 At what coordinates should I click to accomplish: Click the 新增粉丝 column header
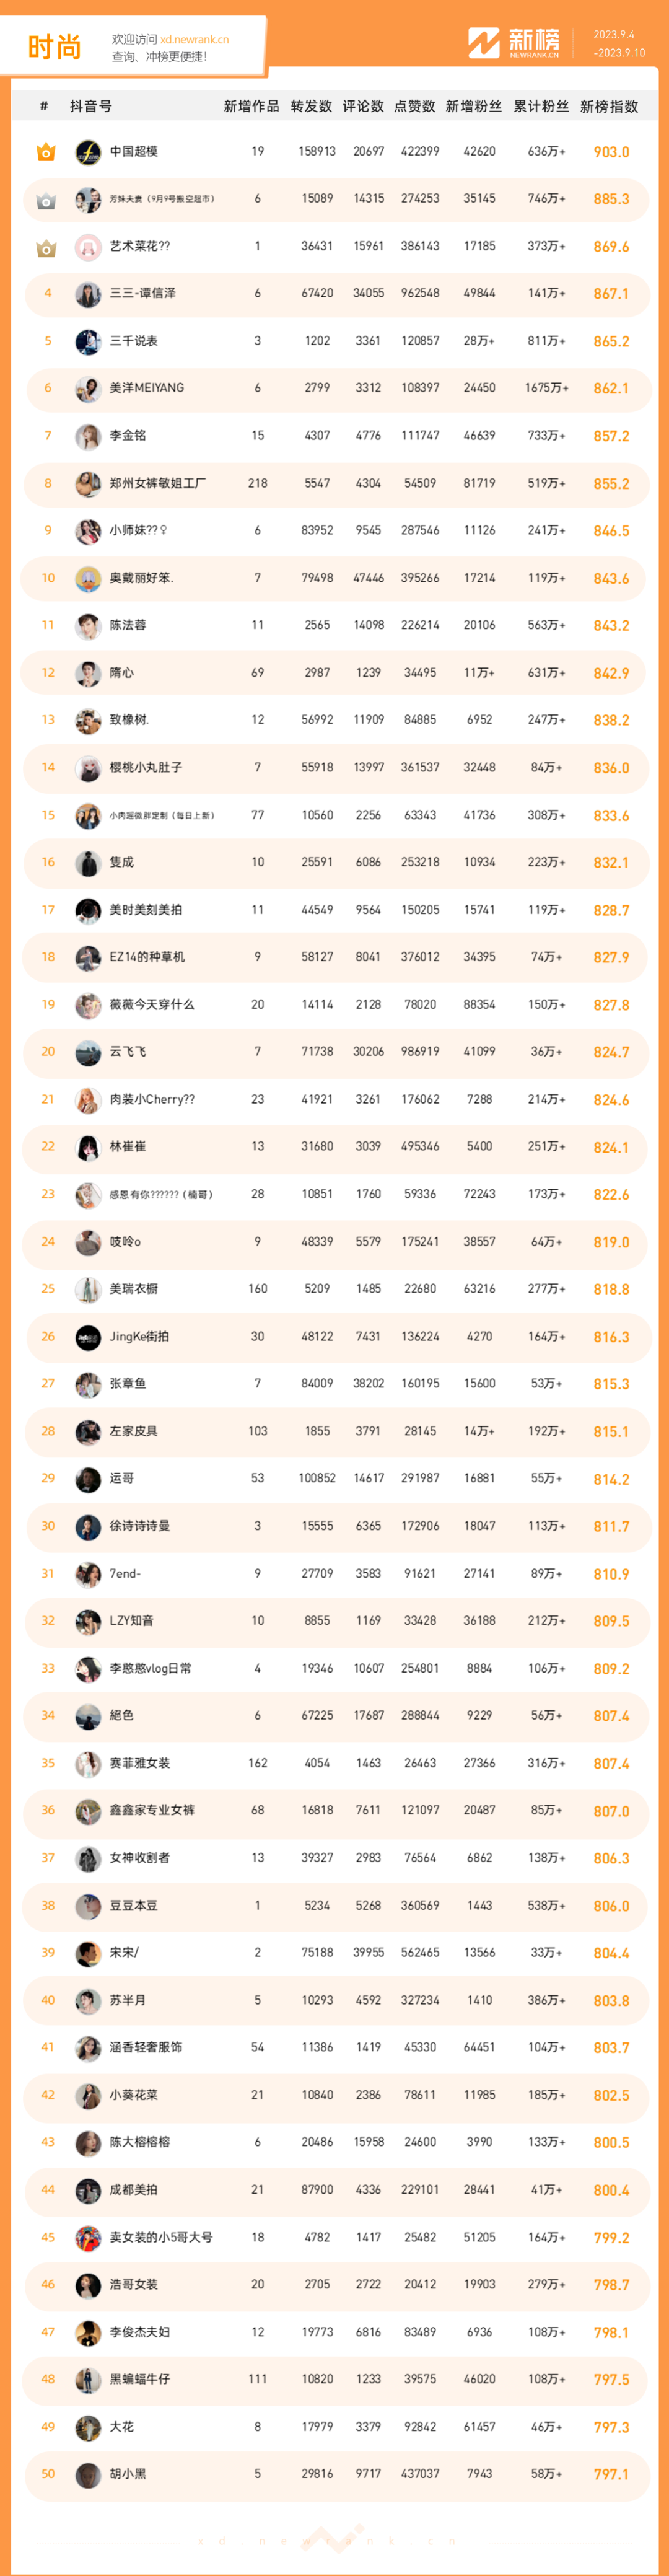point(474,106)
